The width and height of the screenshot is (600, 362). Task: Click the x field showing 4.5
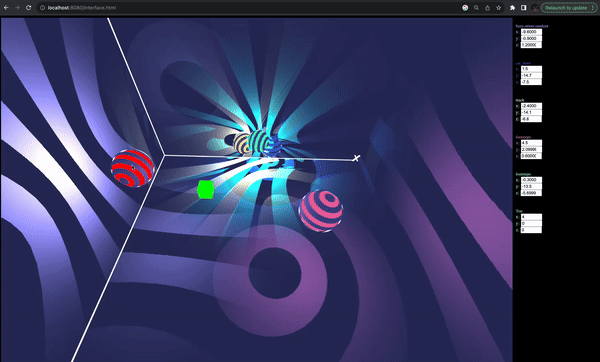tap(531, 143)
